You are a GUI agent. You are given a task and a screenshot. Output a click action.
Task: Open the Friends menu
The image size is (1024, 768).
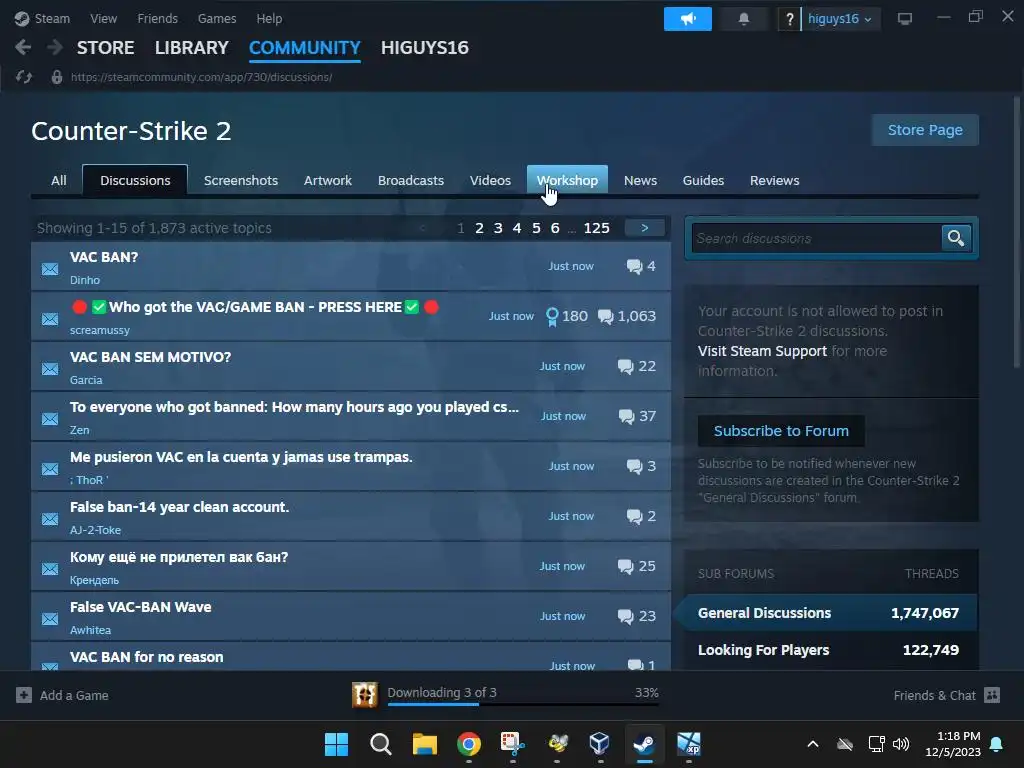coord(157,18)
